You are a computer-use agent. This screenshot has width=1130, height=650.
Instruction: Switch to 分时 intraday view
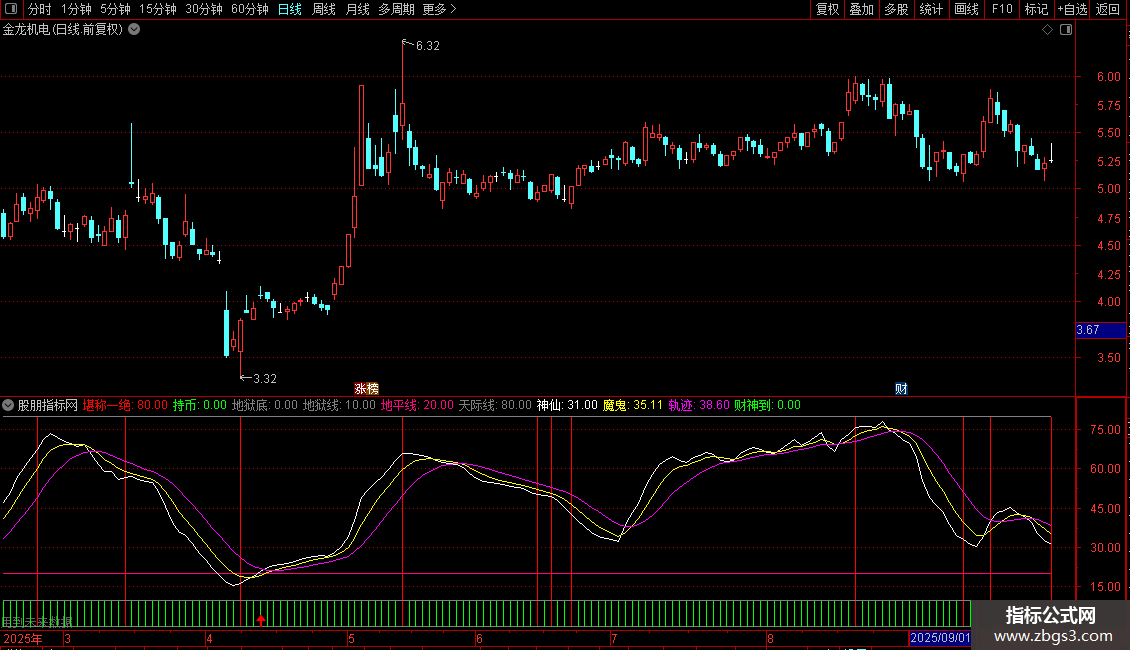click(39, 9)
